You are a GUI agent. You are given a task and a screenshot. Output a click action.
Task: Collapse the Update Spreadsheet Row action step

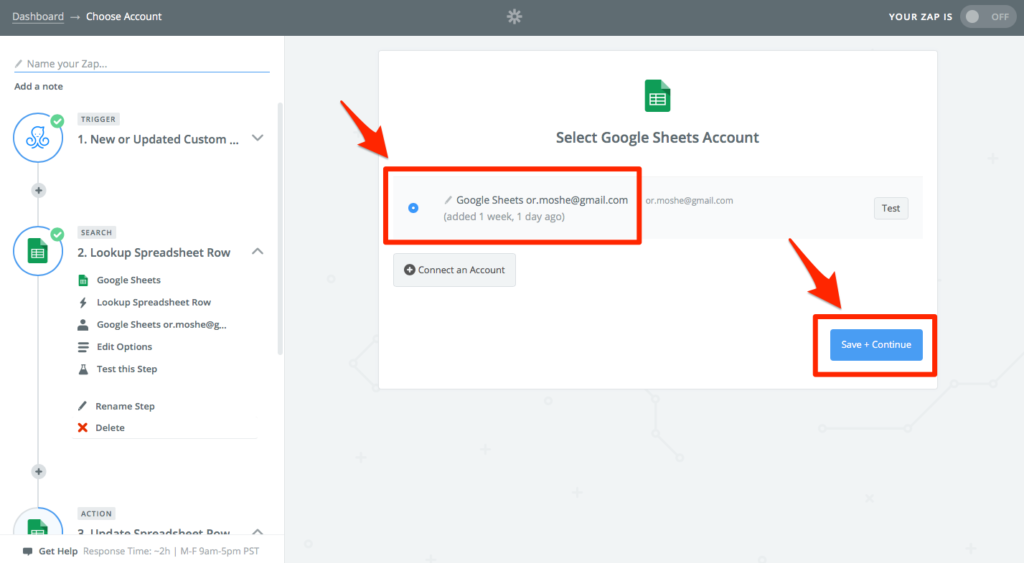click(x=258, y=532)
